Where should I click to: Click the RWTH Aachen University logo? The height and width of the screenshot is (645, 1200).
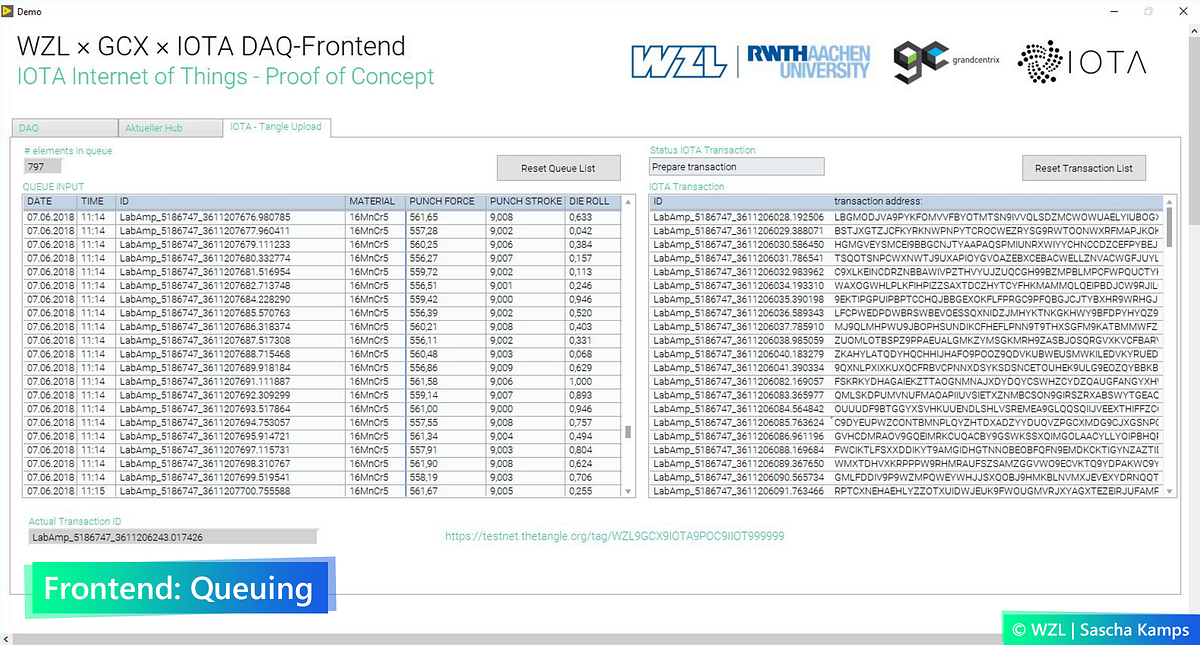(x=810, y=61)
